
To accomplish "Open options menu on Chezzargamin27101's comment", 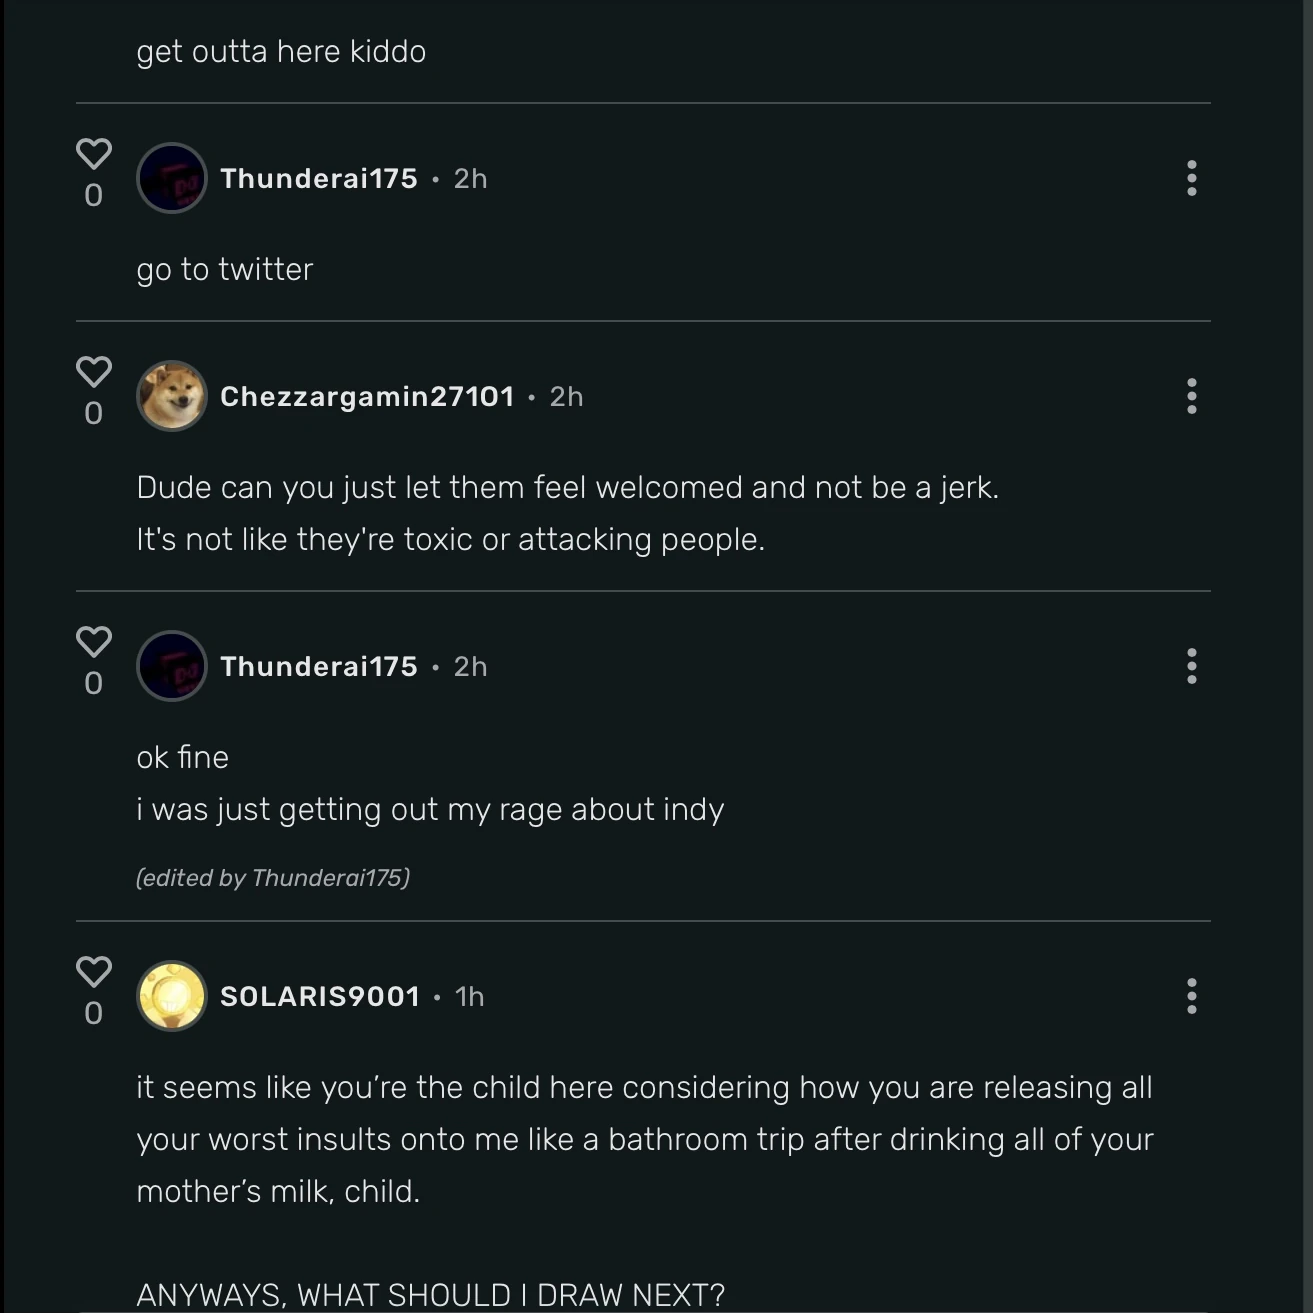I will 1190,396.
